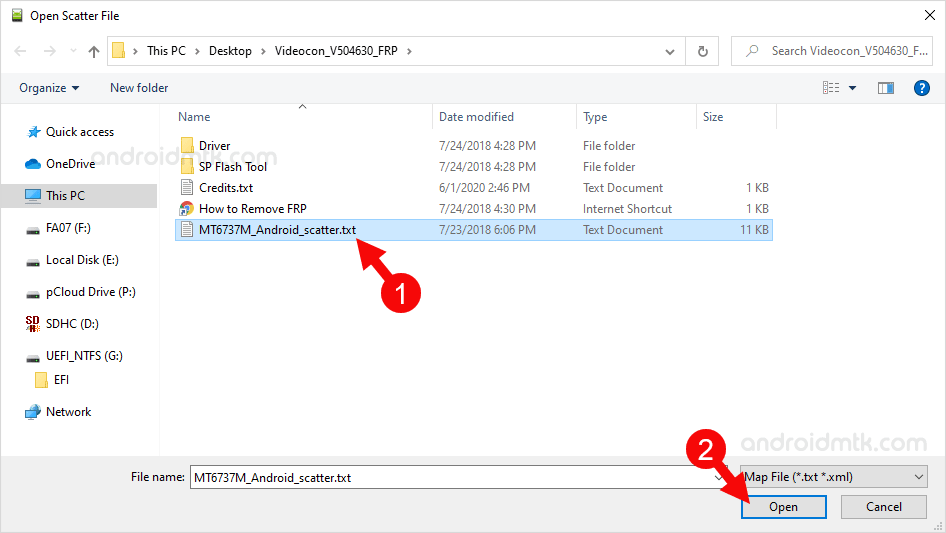Screen dimensions: 946x533
Task: Select MT6737M_Android_scatter.txt file
Action: [x=277, y=230]
